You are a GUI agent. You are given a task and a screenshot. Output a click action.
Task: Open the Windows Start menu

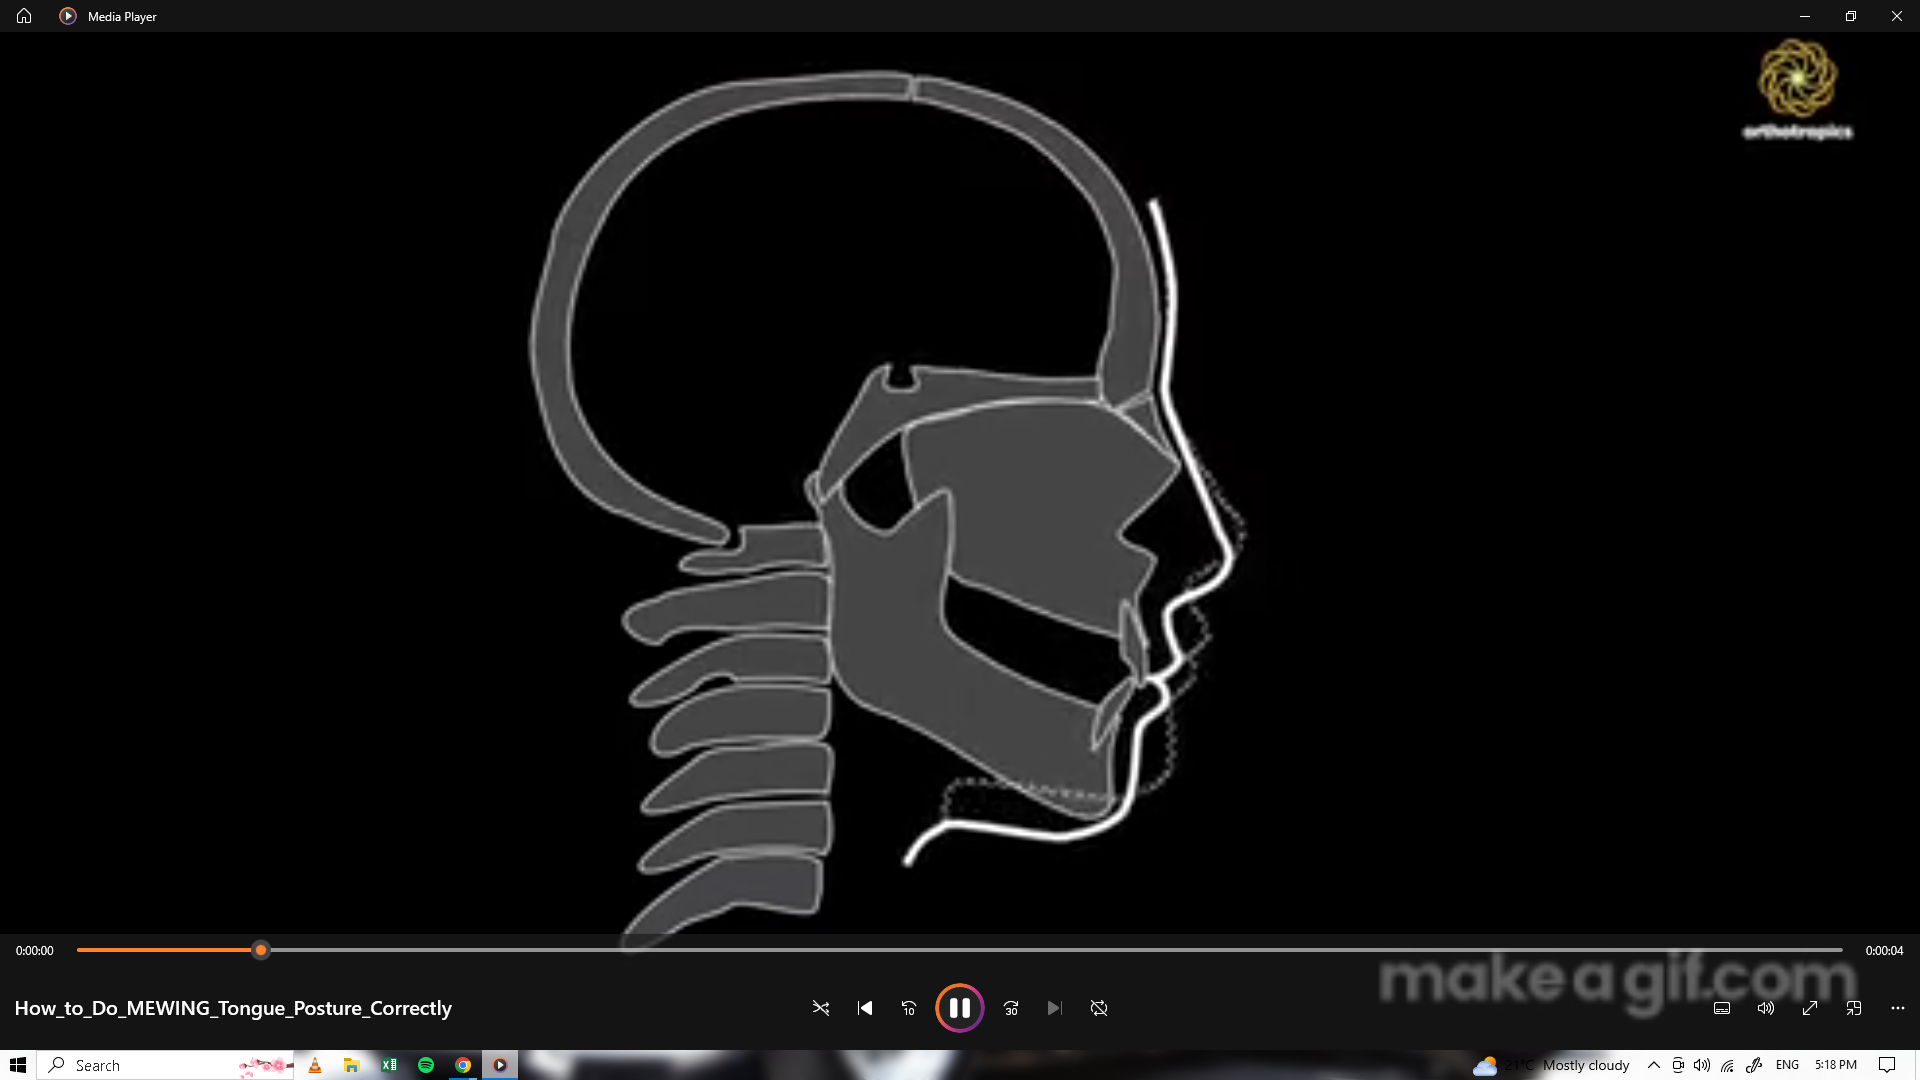click(x=18, y=1065)
